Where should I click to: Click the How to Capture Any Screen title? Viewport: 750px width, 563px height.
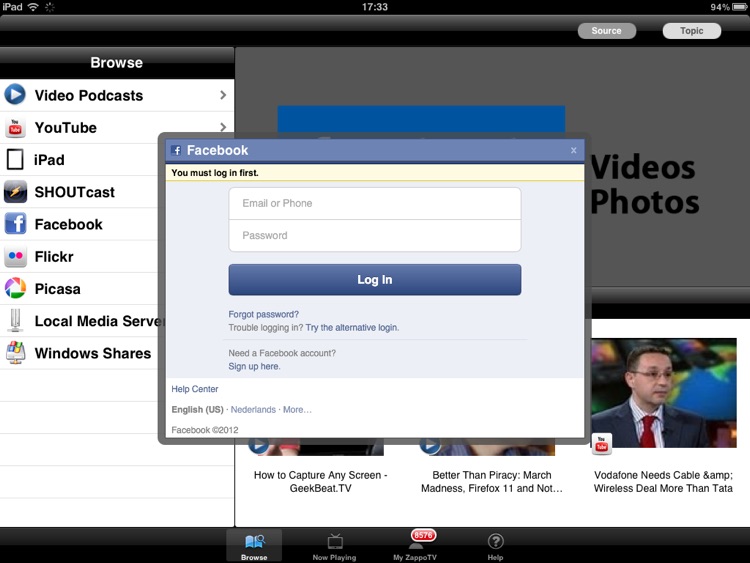pyautogui.click(x=320, y=481)
